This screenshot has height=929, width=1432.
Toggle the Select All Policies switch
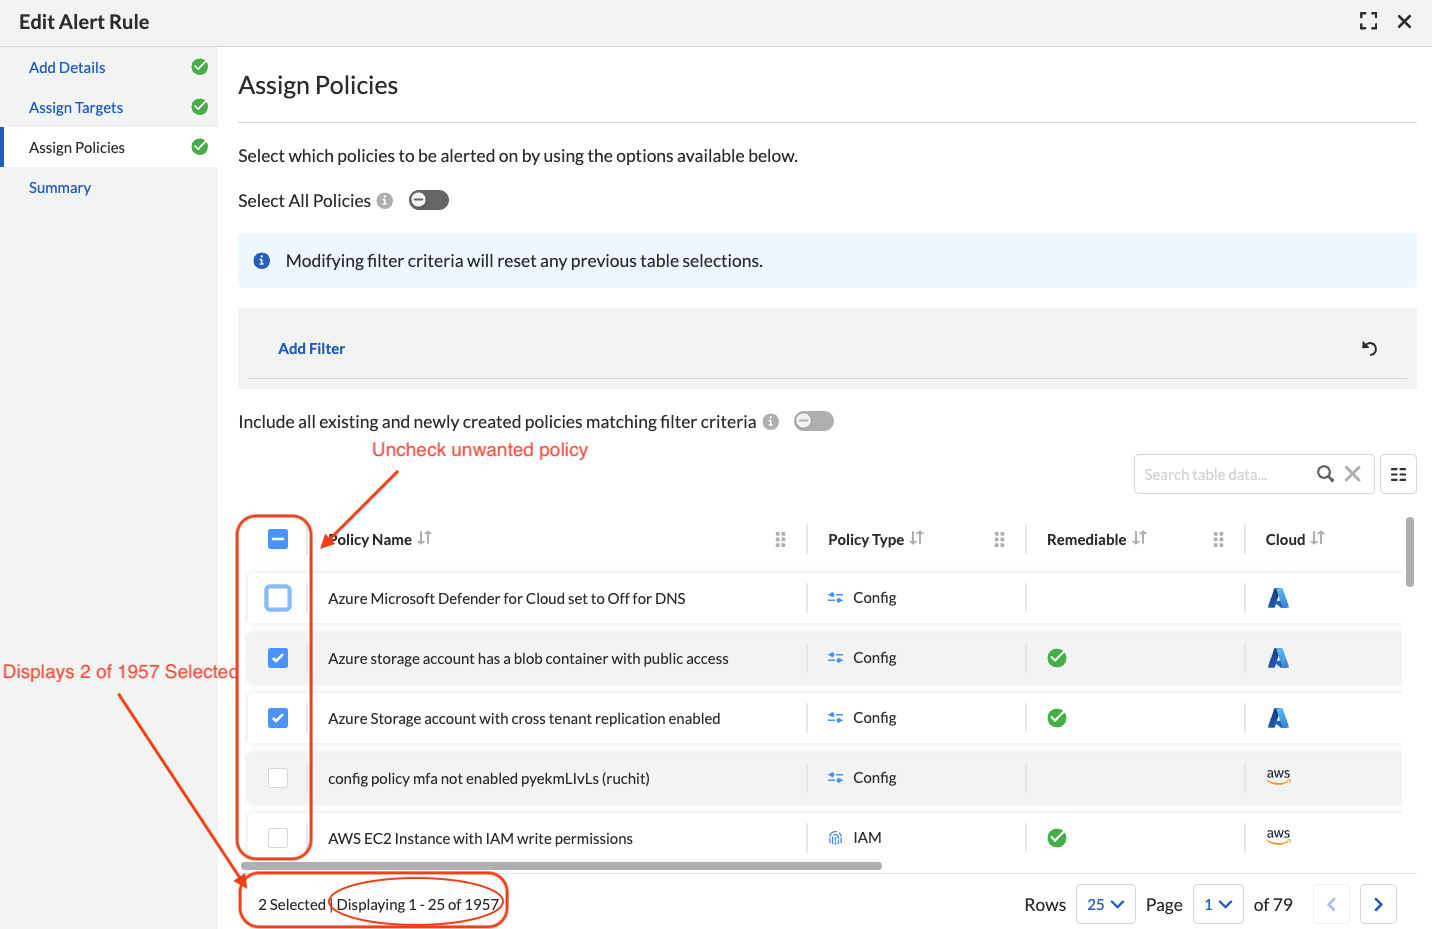pyautogui.click(x=429, y=200)
